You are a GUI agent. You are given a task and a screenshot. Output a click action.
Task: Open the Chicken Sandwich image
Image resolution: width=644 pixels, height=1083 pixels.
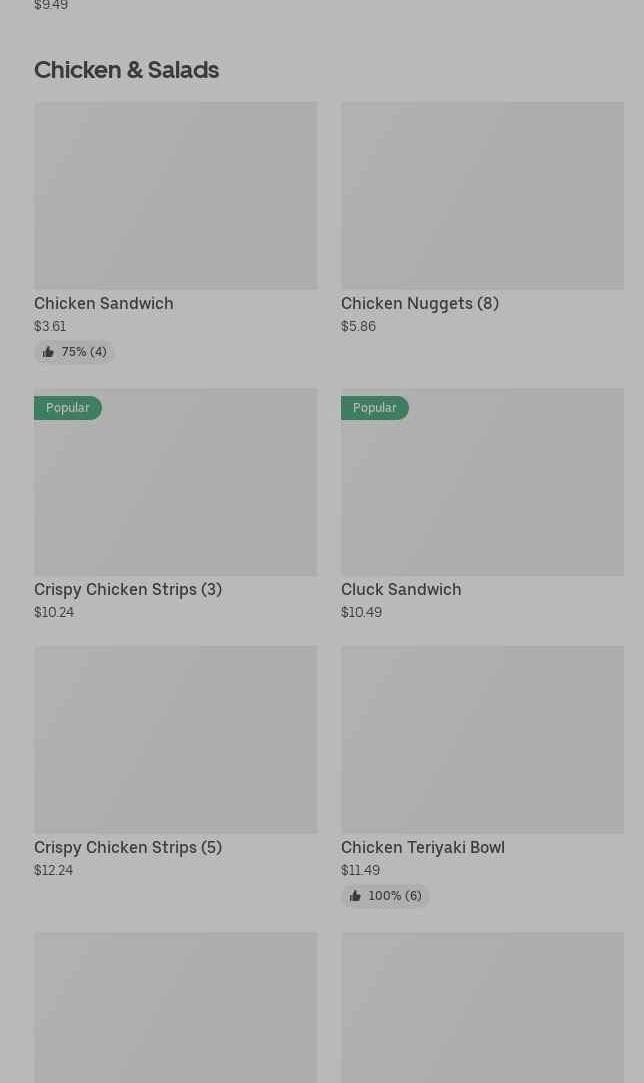pos(176,195)
